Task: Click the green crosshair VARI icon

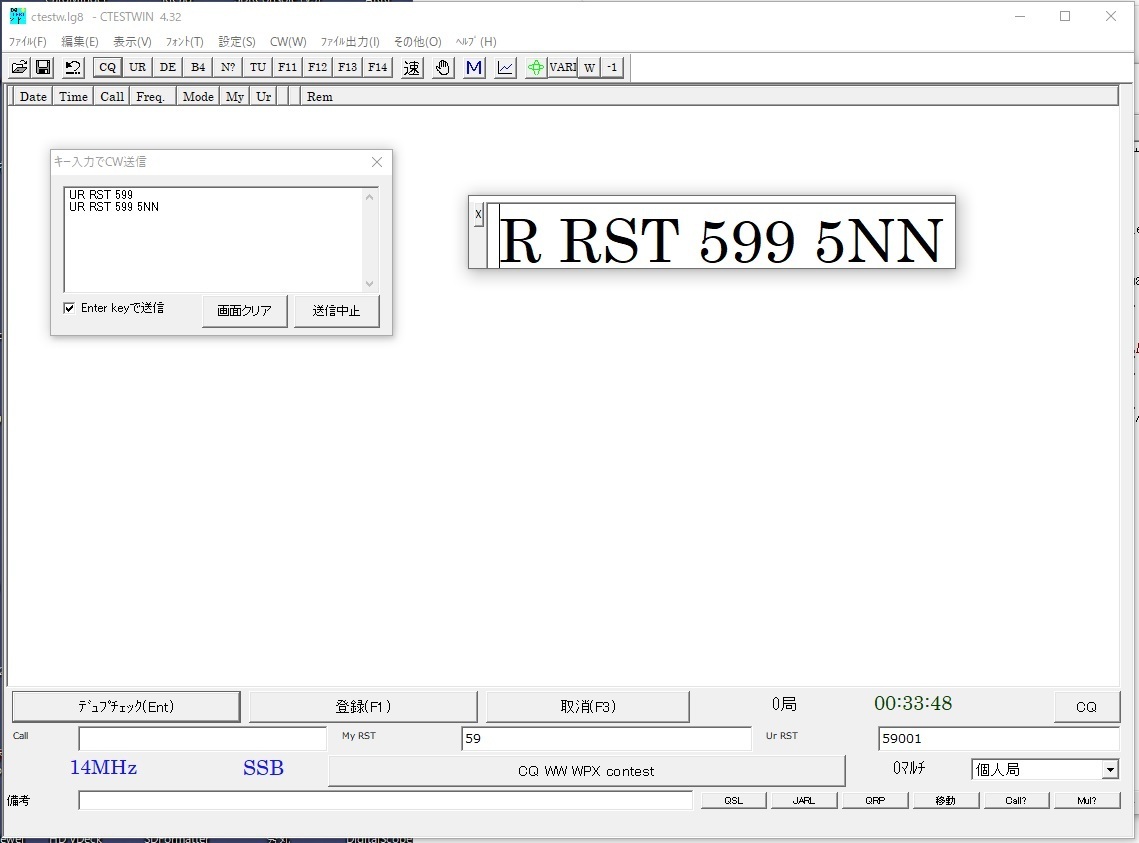Action: point(533,67)
